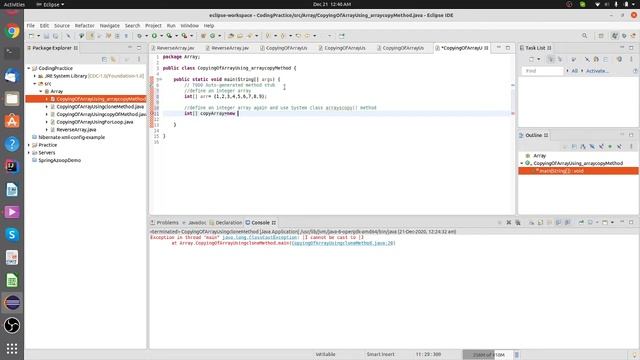
Task: Click the Find field in Task List
Action: (542, 71)
